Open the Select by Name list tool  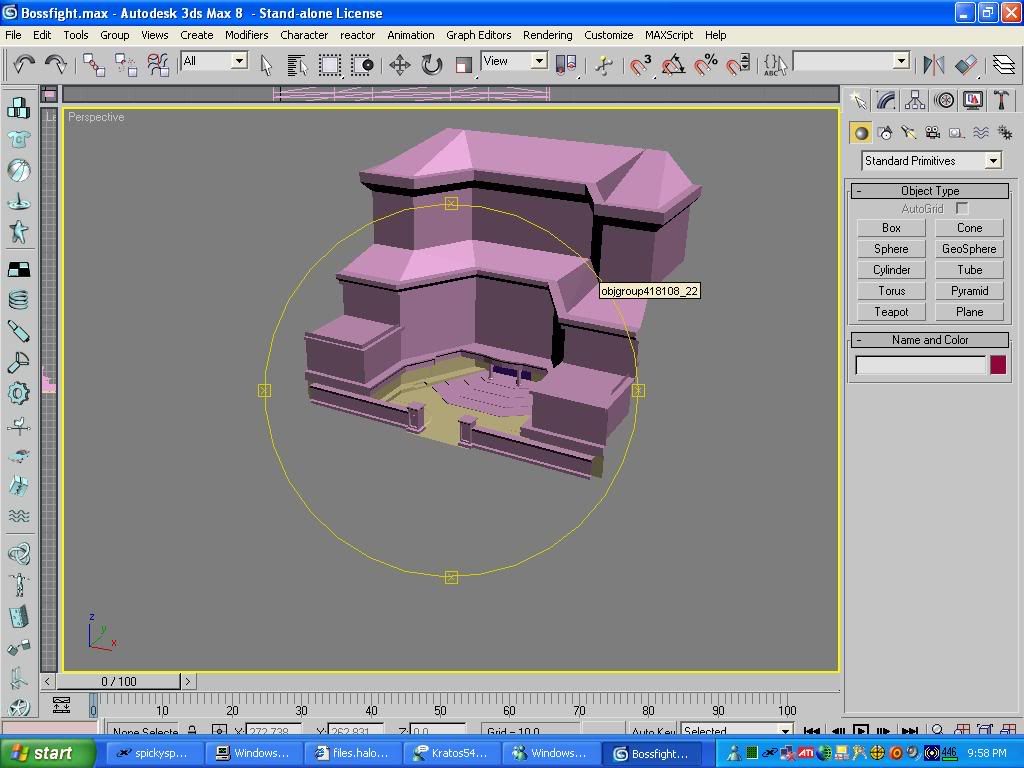(297, 65)
